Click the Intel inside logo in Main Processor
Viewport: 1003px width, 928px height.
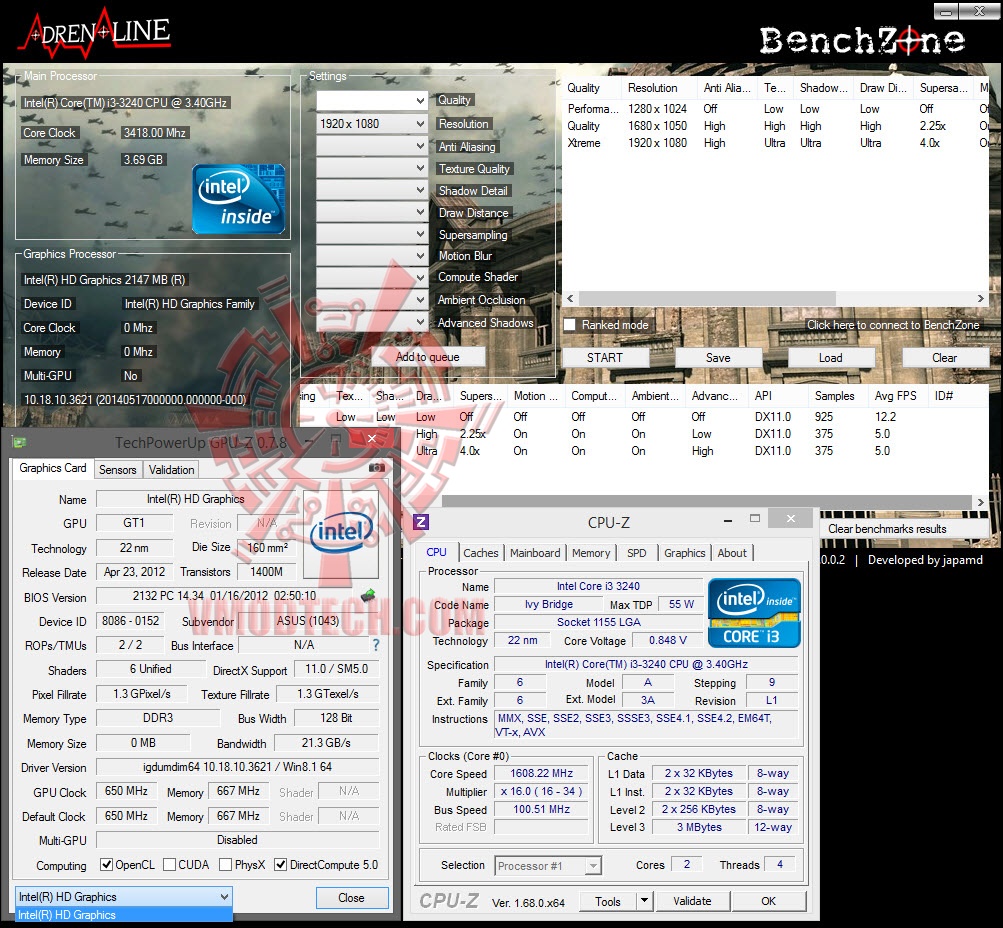pos(239,199)
